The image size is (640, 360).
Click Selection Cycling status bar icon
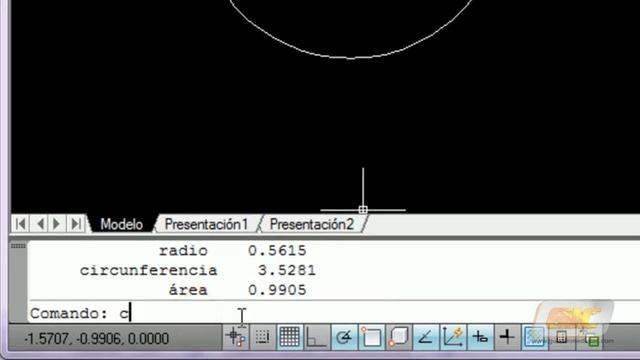pos(590,338)
